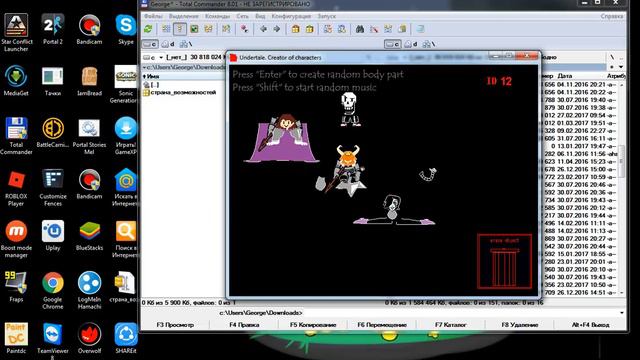Open the Выделение menu
640x360 pixels.
(x=183, y=16)
